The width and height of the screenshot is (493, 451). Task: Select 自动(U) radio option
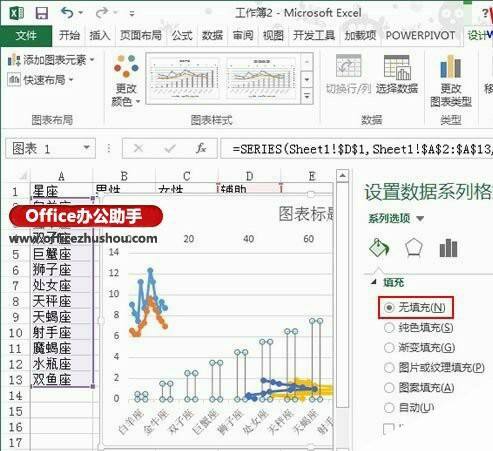click(x=409, y=407)
